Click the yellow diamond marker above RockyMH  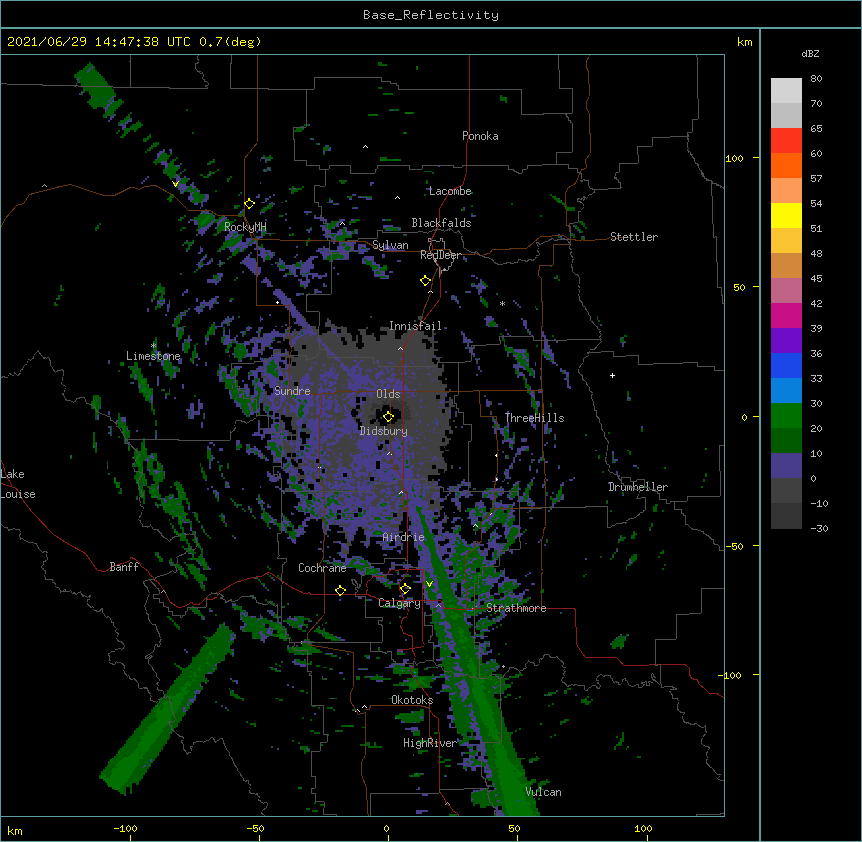[x=249, y=204]
